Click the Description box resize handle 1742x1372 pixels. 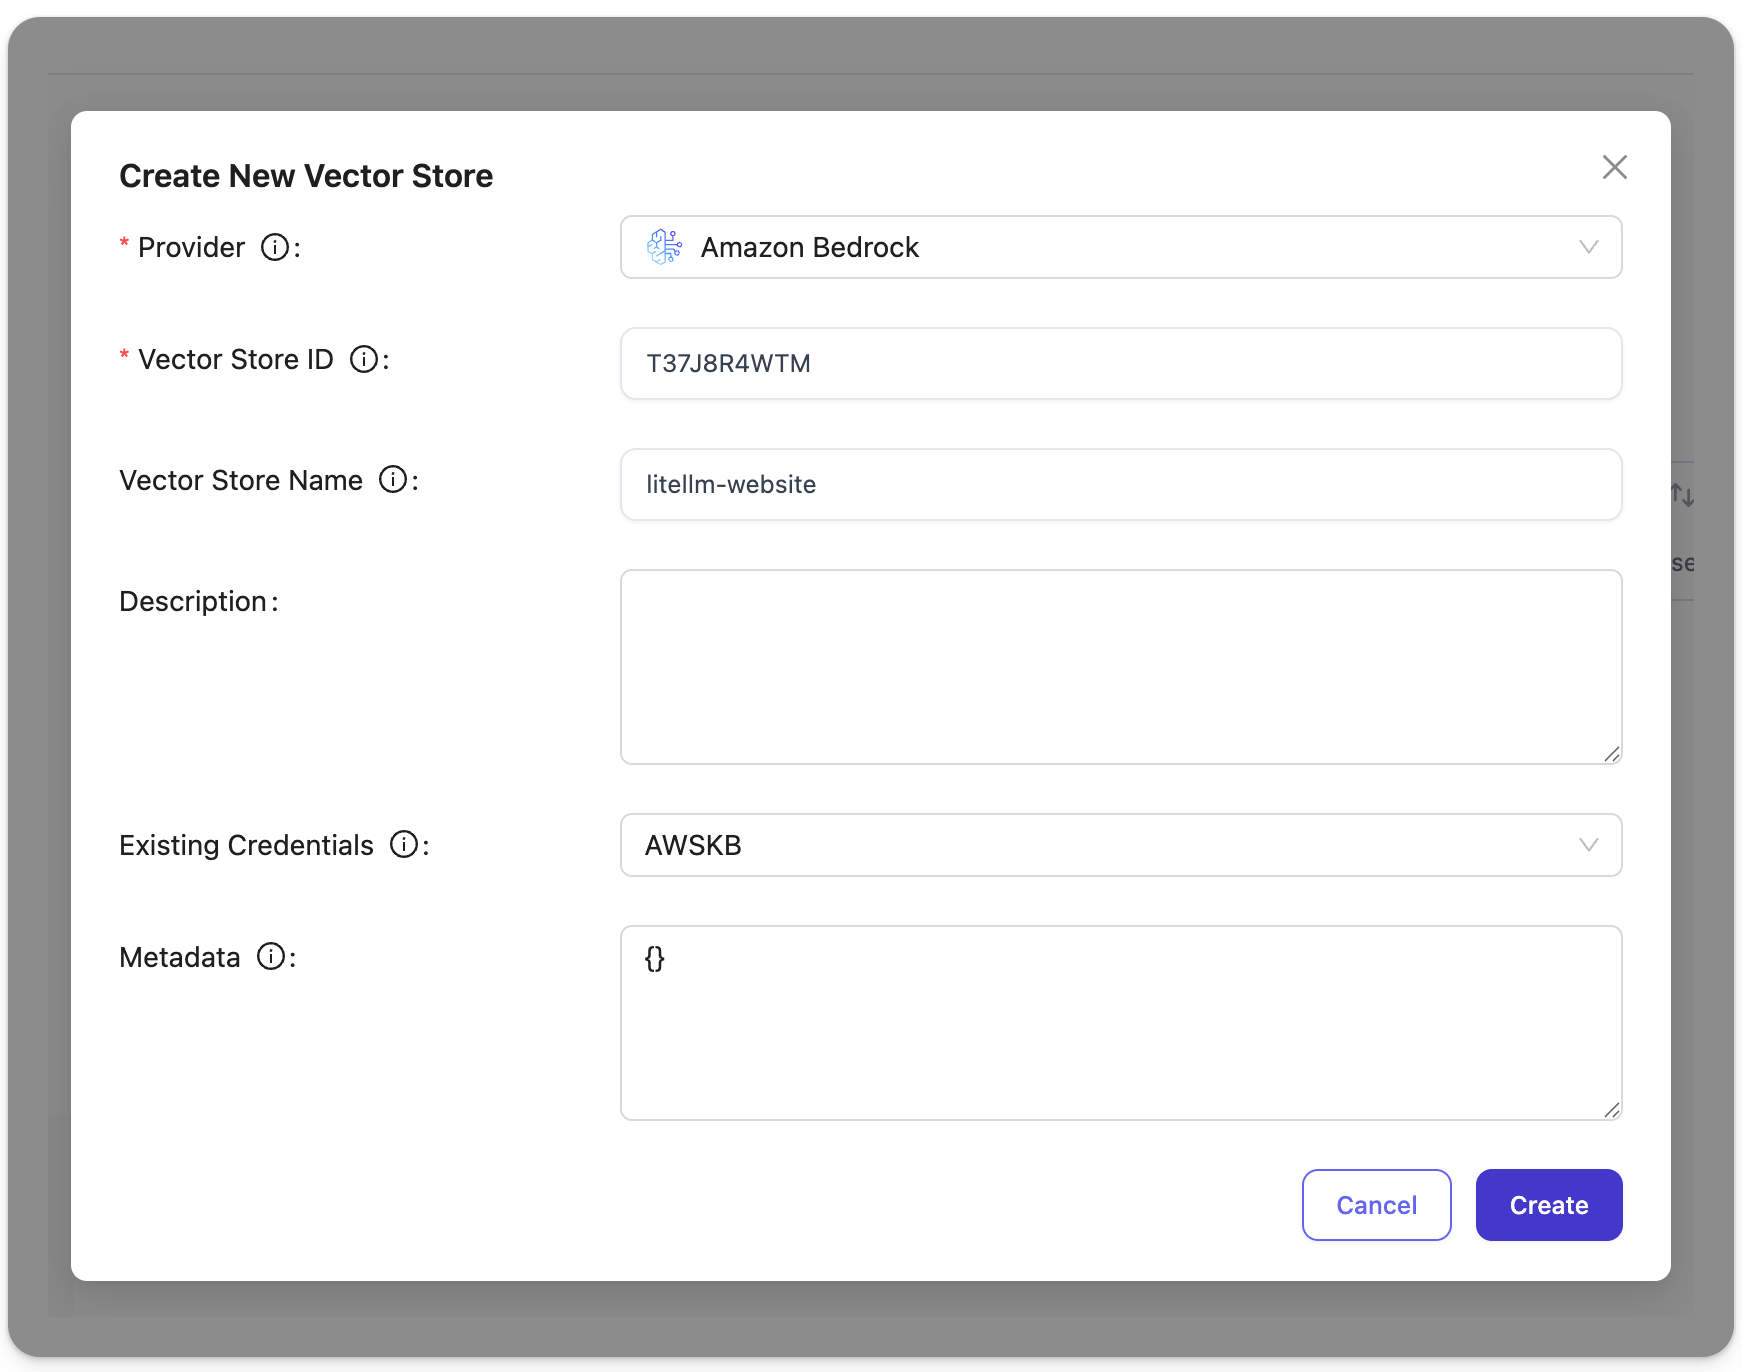pos(1611,754)
